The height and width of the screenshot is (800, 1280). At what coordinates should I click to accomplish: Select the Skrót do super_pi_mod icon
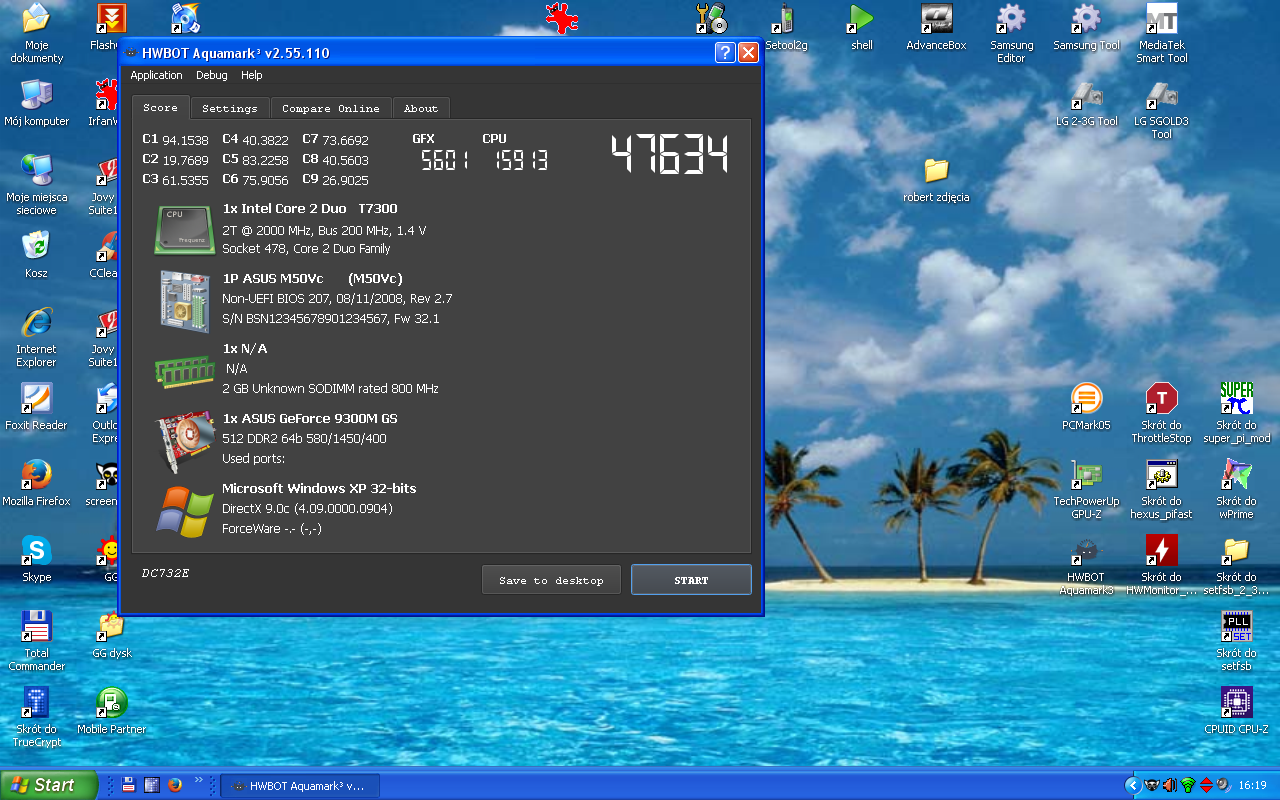[x=1236, y=413]
